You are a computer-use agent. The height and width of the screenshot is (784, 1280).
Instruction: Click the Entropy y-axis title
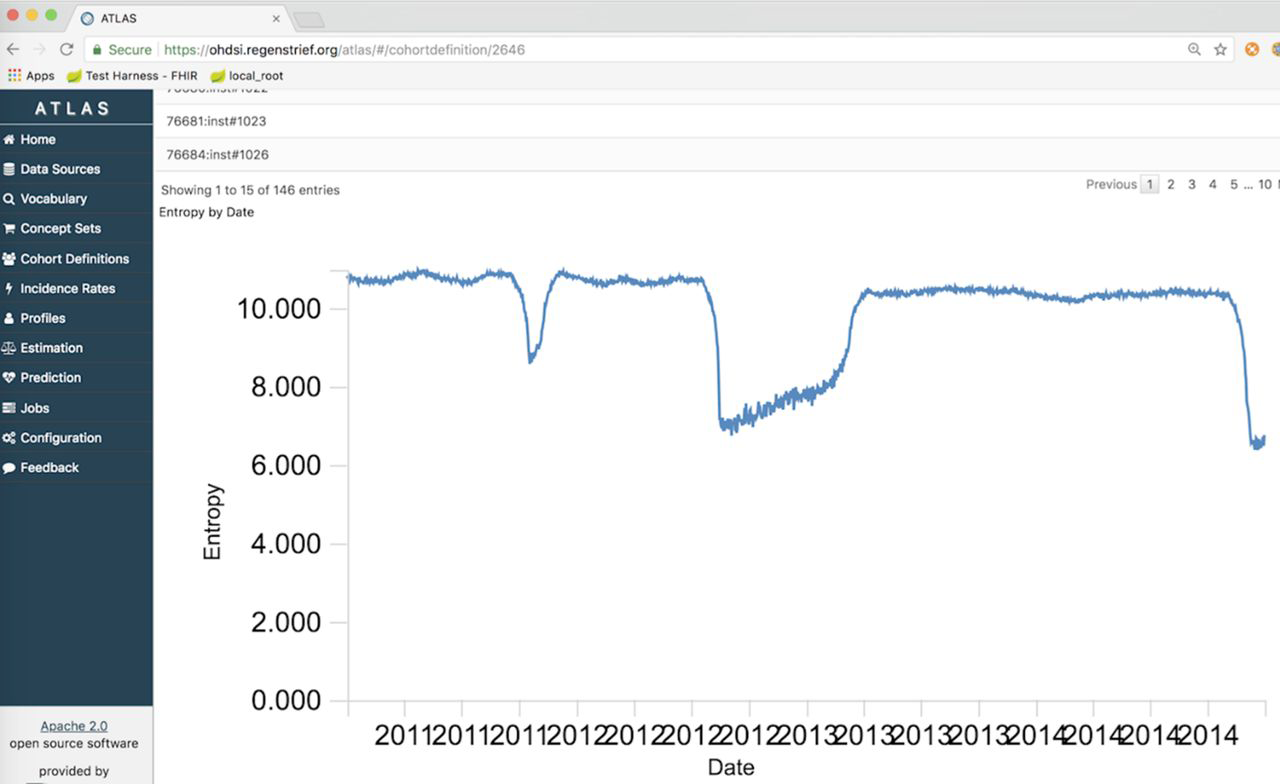(x=212, y=522)
